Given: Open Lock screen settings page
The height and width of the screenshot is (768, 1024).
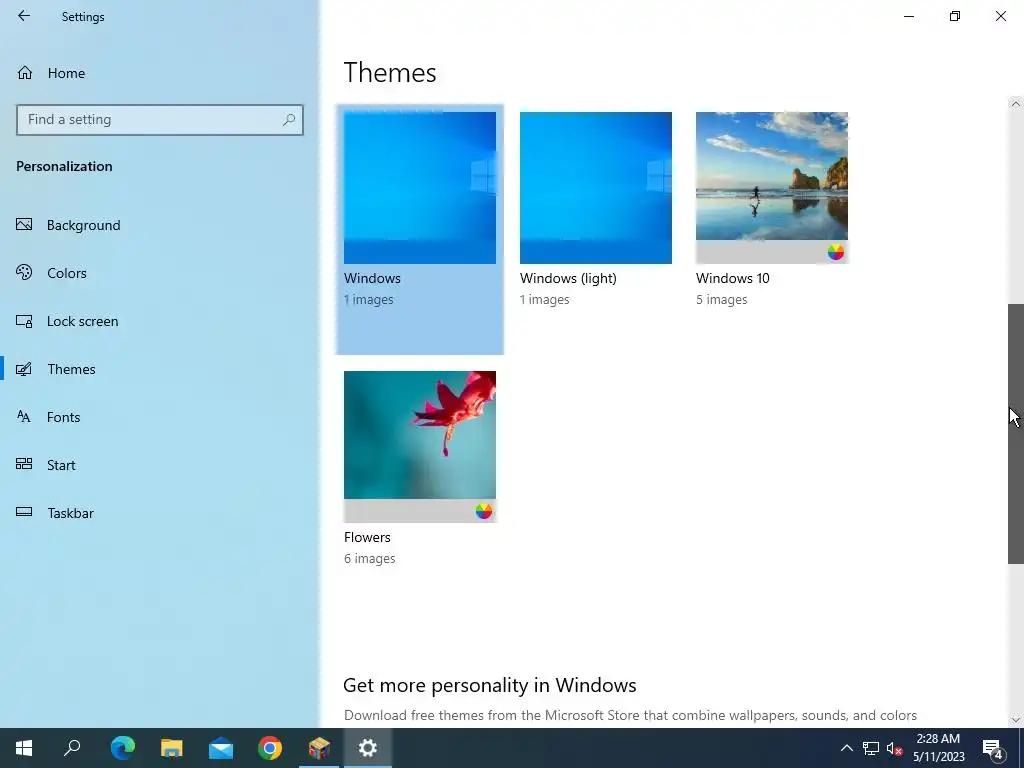Looking at the screenshot, I should point(82,321).
